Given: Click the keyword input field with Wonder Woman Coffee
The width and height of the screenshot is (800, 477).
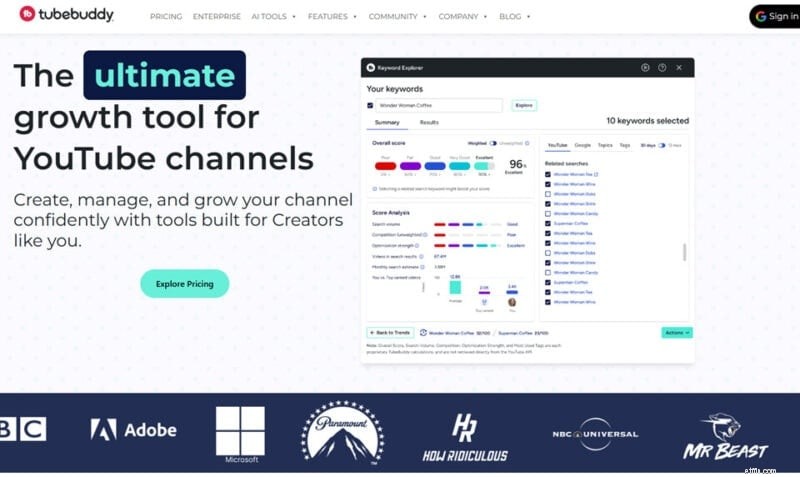Looking at the screenshot, I should coord(439,105).
